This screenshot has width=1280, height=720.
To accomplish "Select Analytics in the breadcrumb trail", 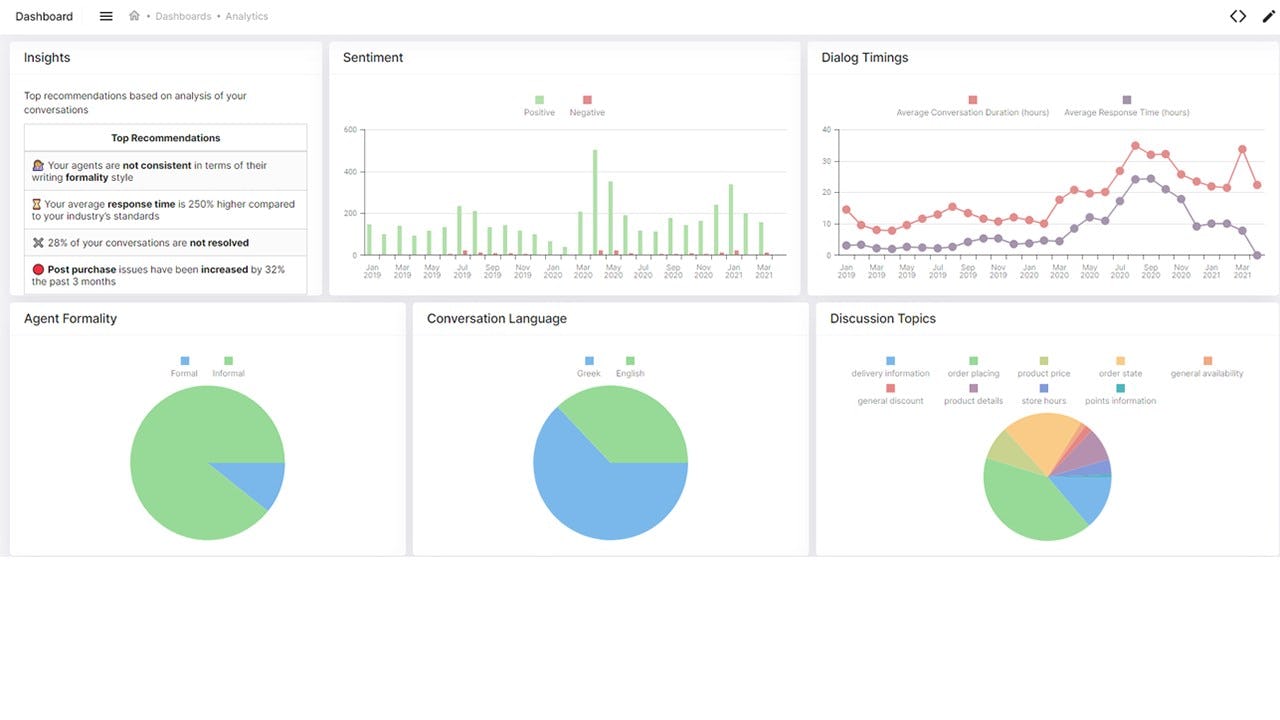I will [x=247, y=16].
